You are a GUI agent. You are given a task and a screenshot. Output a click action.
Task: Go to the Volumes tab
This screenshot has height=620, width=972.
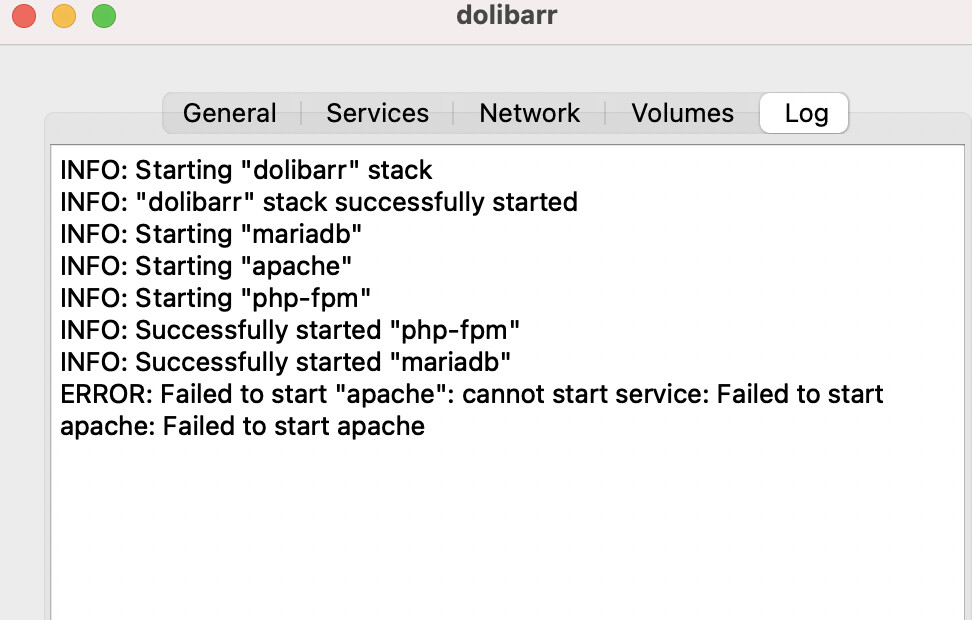coord(682,113)
